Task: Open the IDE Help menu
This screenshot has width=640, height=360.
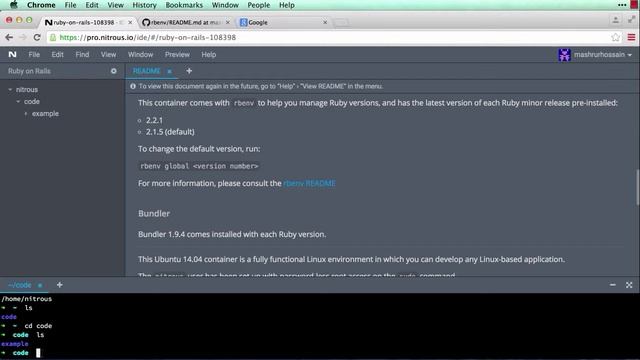Action: (209, 55)
